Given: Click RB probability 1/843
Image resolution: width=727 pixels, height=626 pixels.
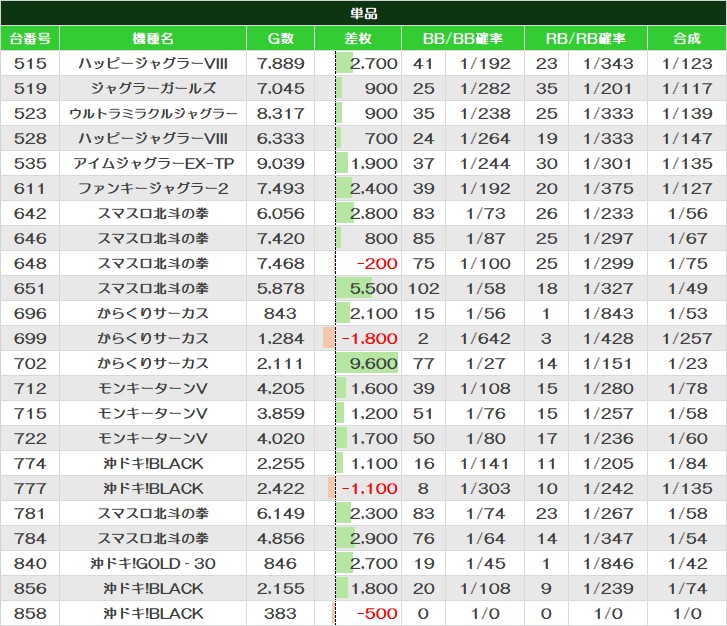Looking at the screenshot, I should (x=608, y=314).
